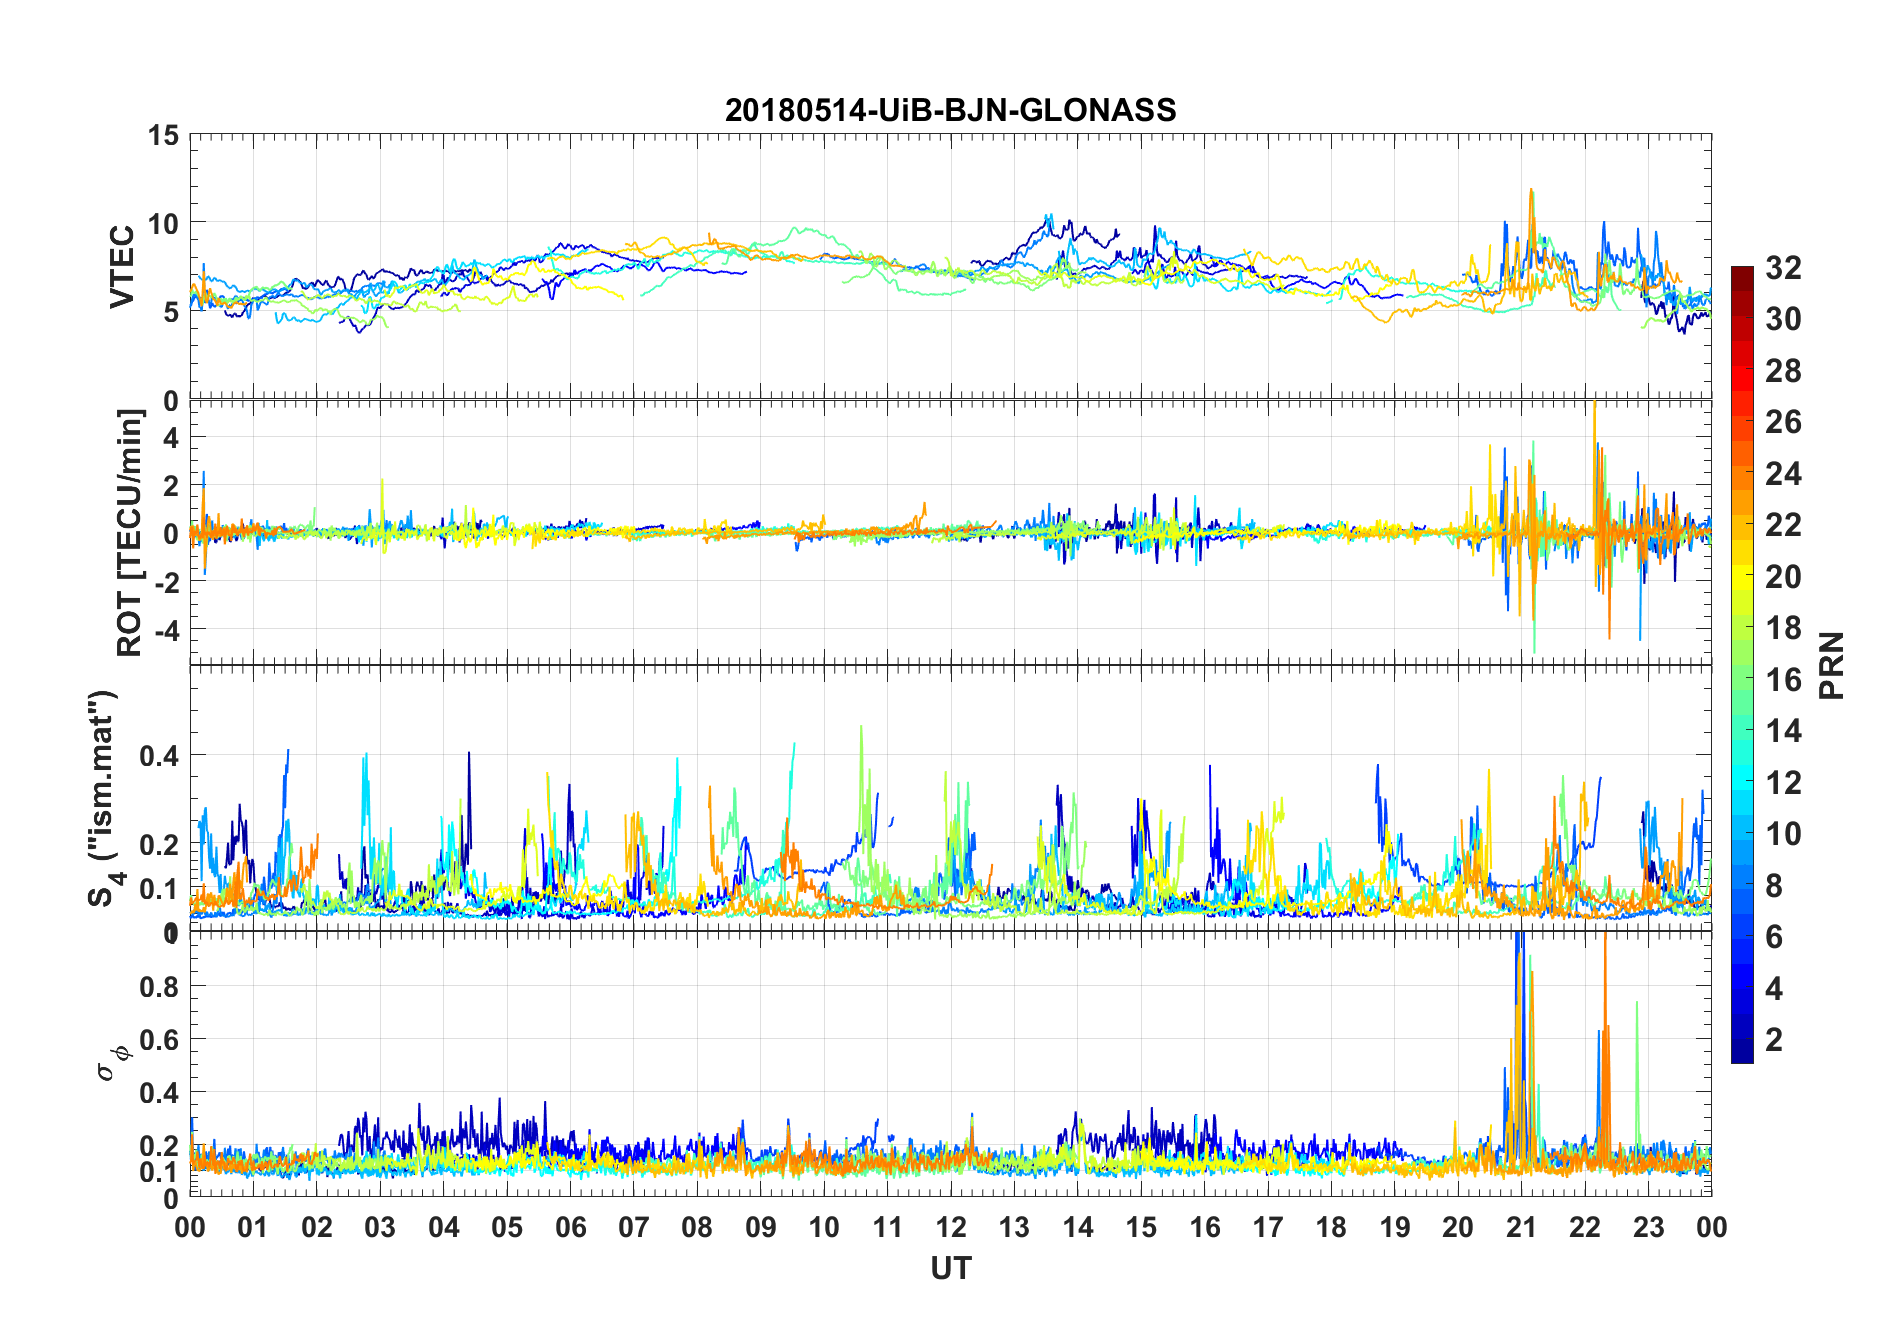Click sigma phi y-axis tick 0.6

[159, 1041]
